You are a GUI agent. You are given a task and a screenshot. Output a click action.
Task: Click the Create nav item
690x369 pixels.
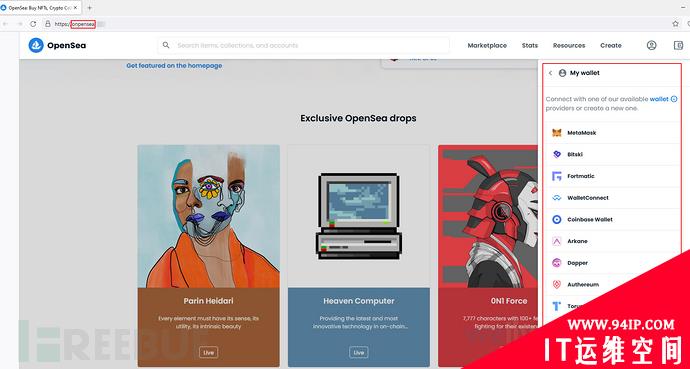[x=611, y=45]
